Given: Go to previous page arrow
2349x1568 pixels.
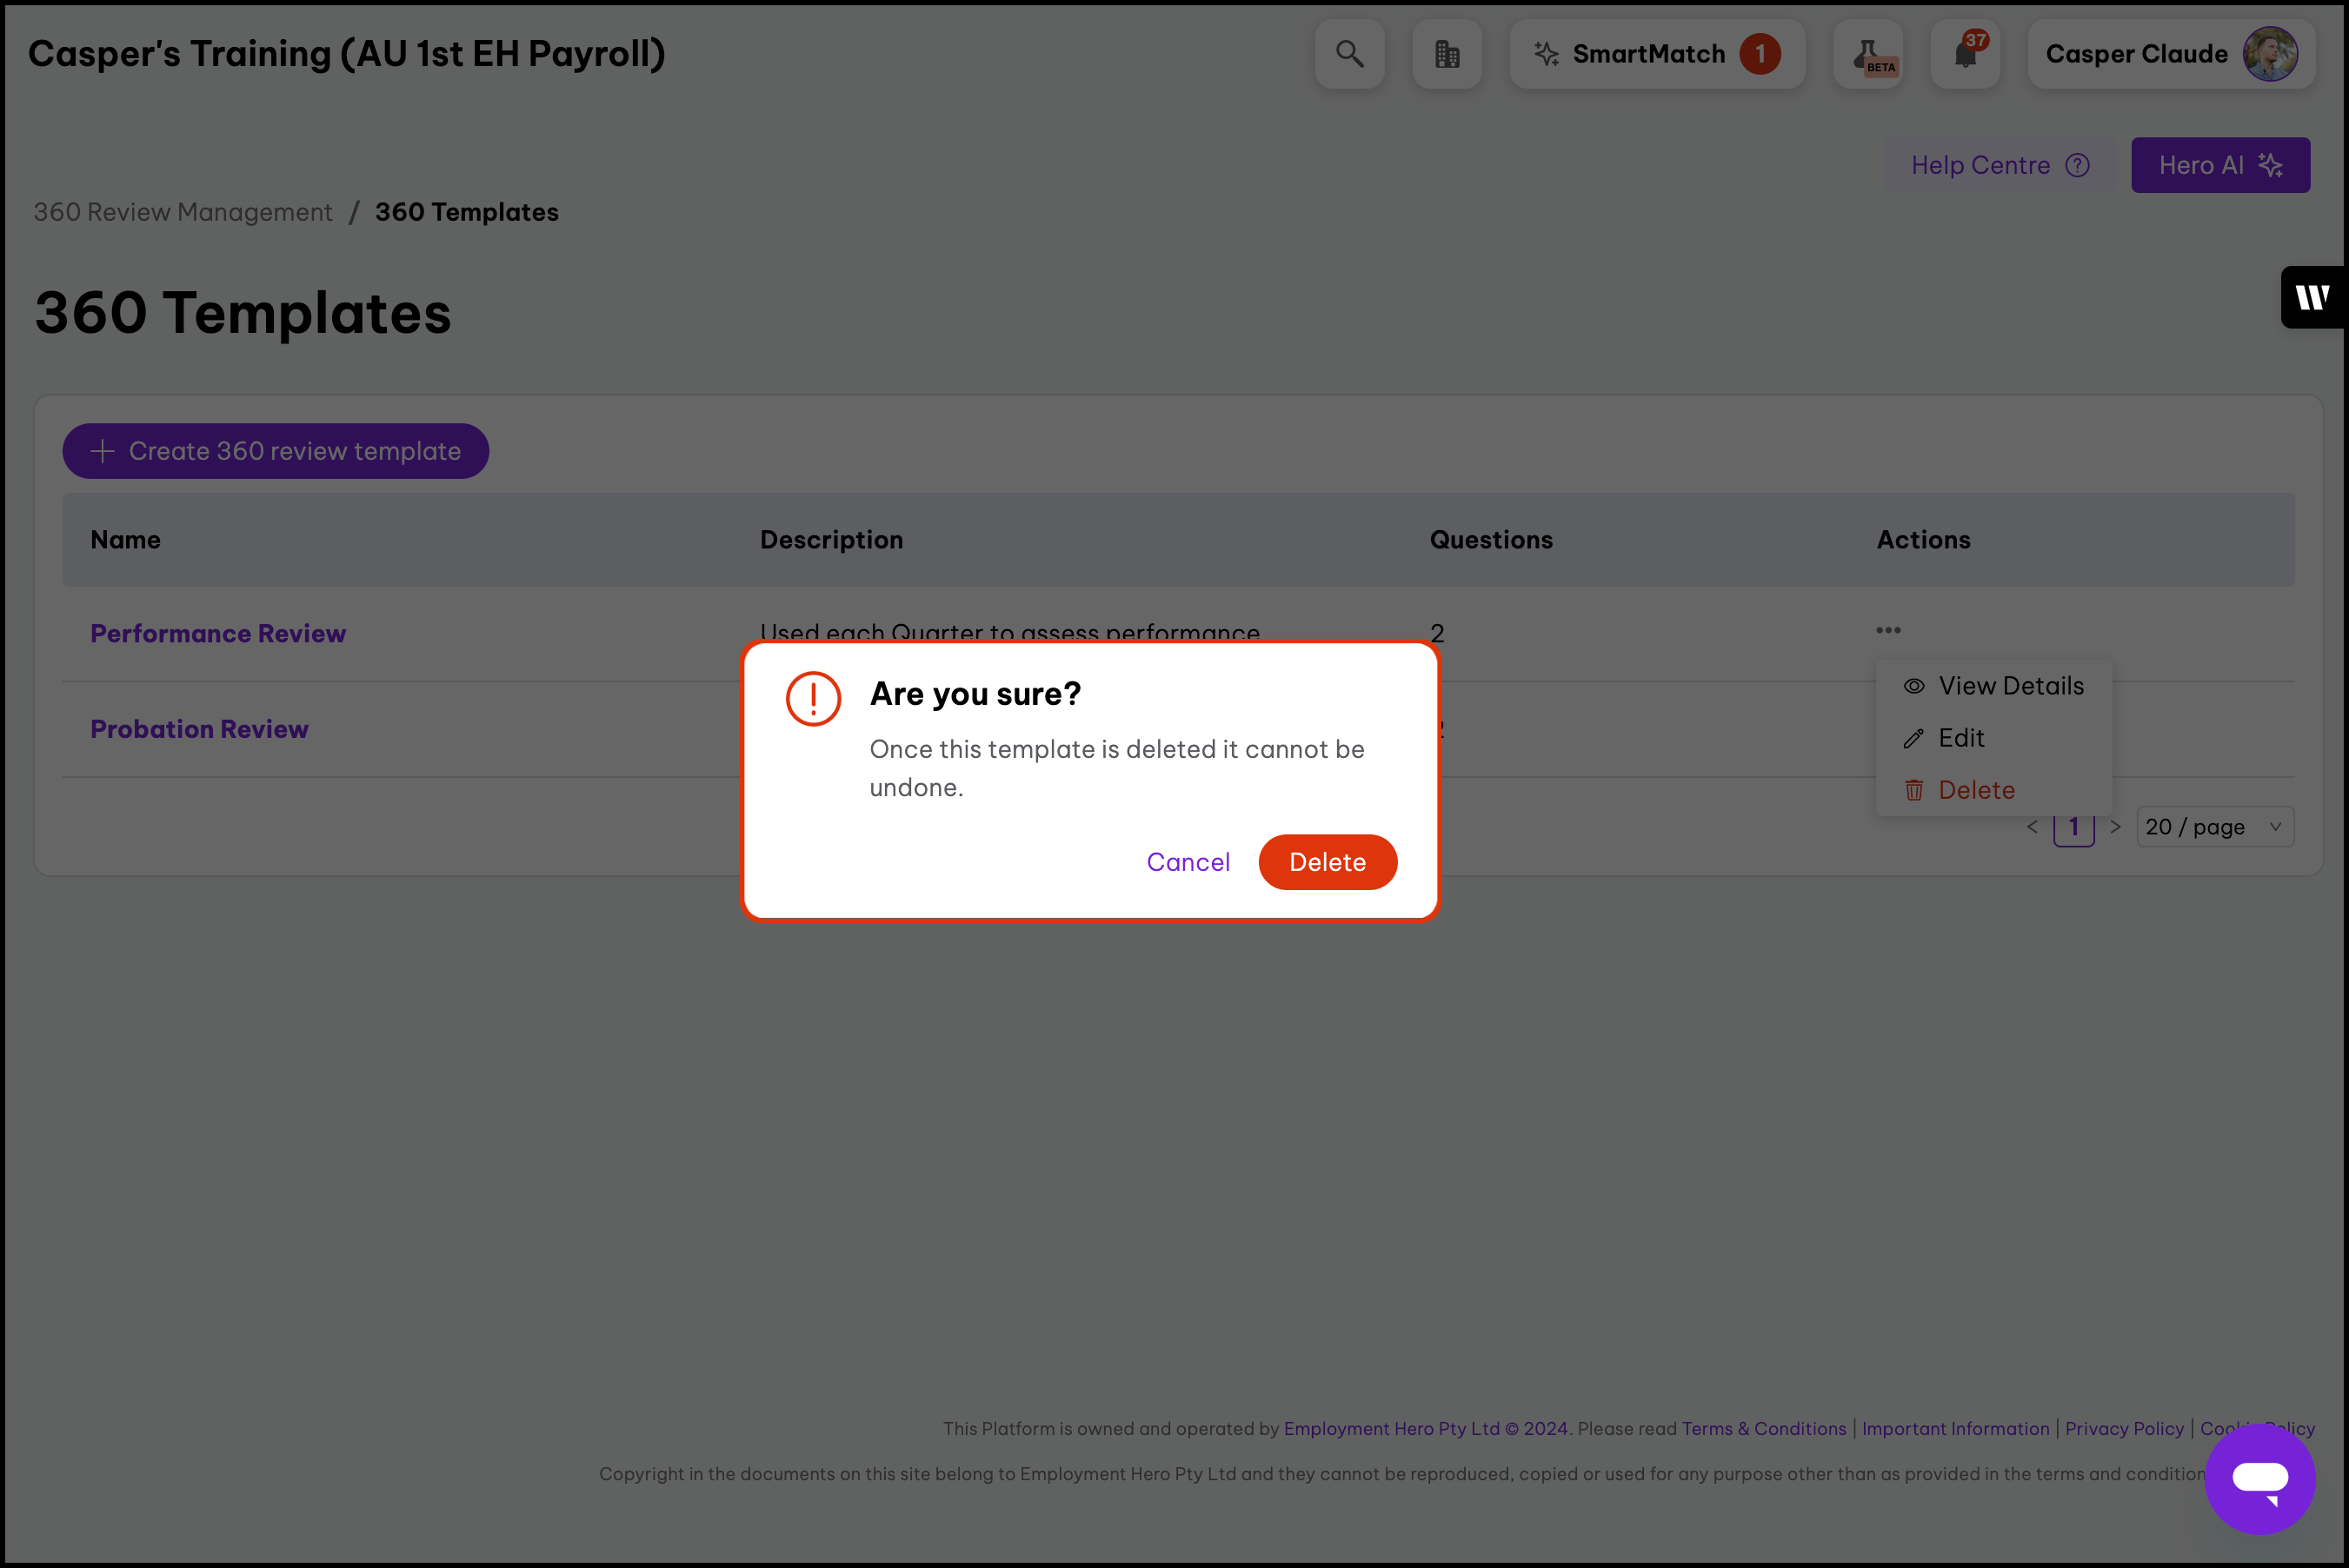Looking at the screenshot, I should (2032, 827).
